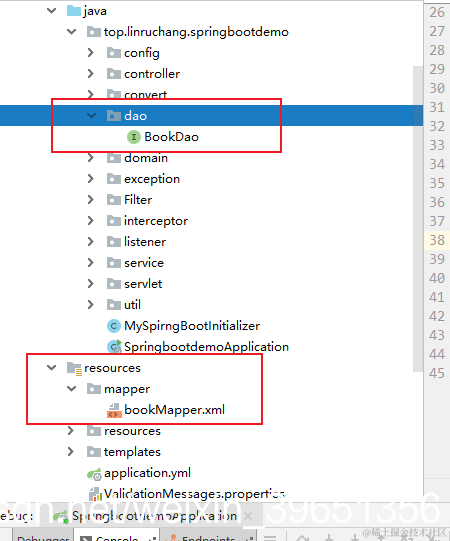
Task: Click the templates folder icon
Action: [94, 452]
